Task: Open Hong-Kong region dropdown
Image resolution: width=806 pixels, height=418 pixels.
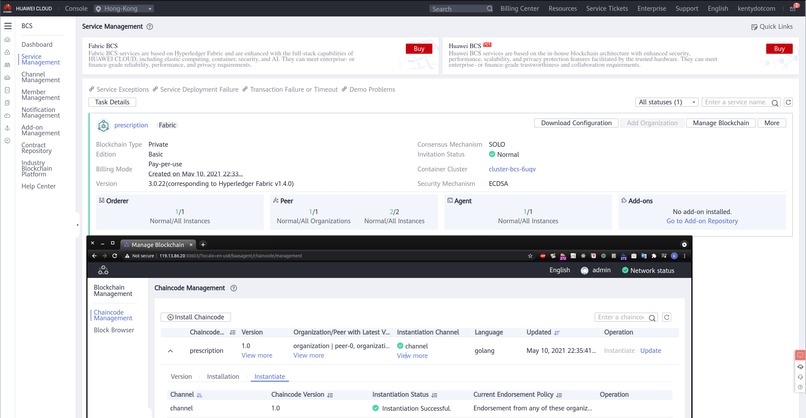Action: tap(123, 9)
